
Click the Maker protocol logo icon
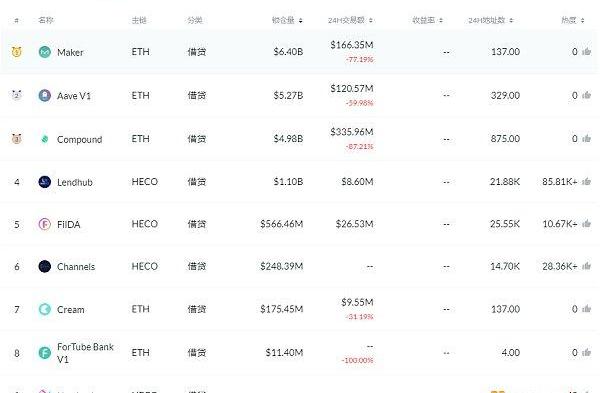(x=45, y=52)
